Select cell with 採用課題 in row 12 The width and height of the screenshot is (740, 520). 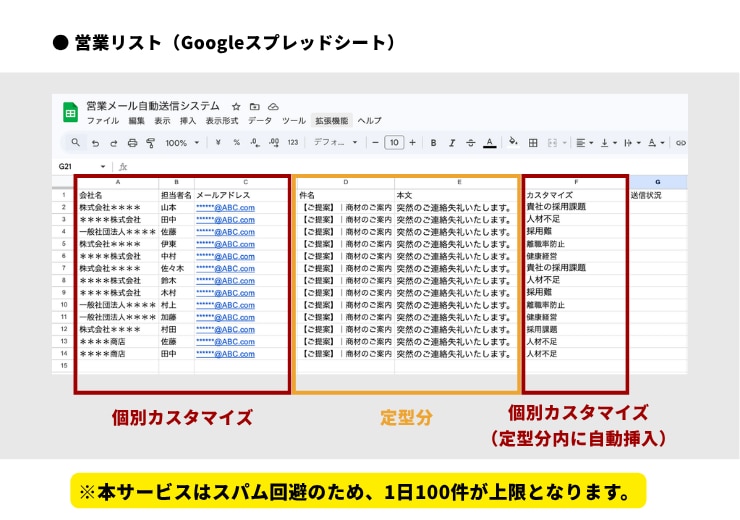click(575, 329)
